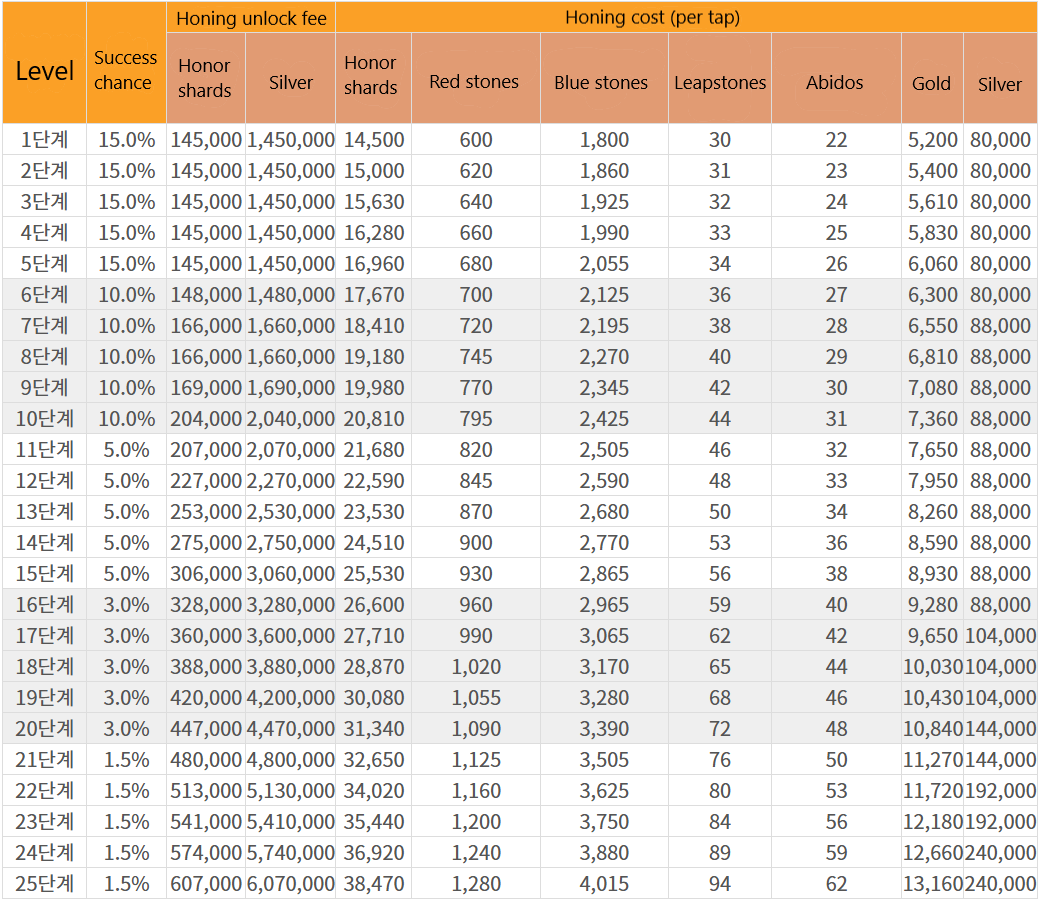
Task: Click unlock honor shards 447,000
Action: click(x=206, y=728)
